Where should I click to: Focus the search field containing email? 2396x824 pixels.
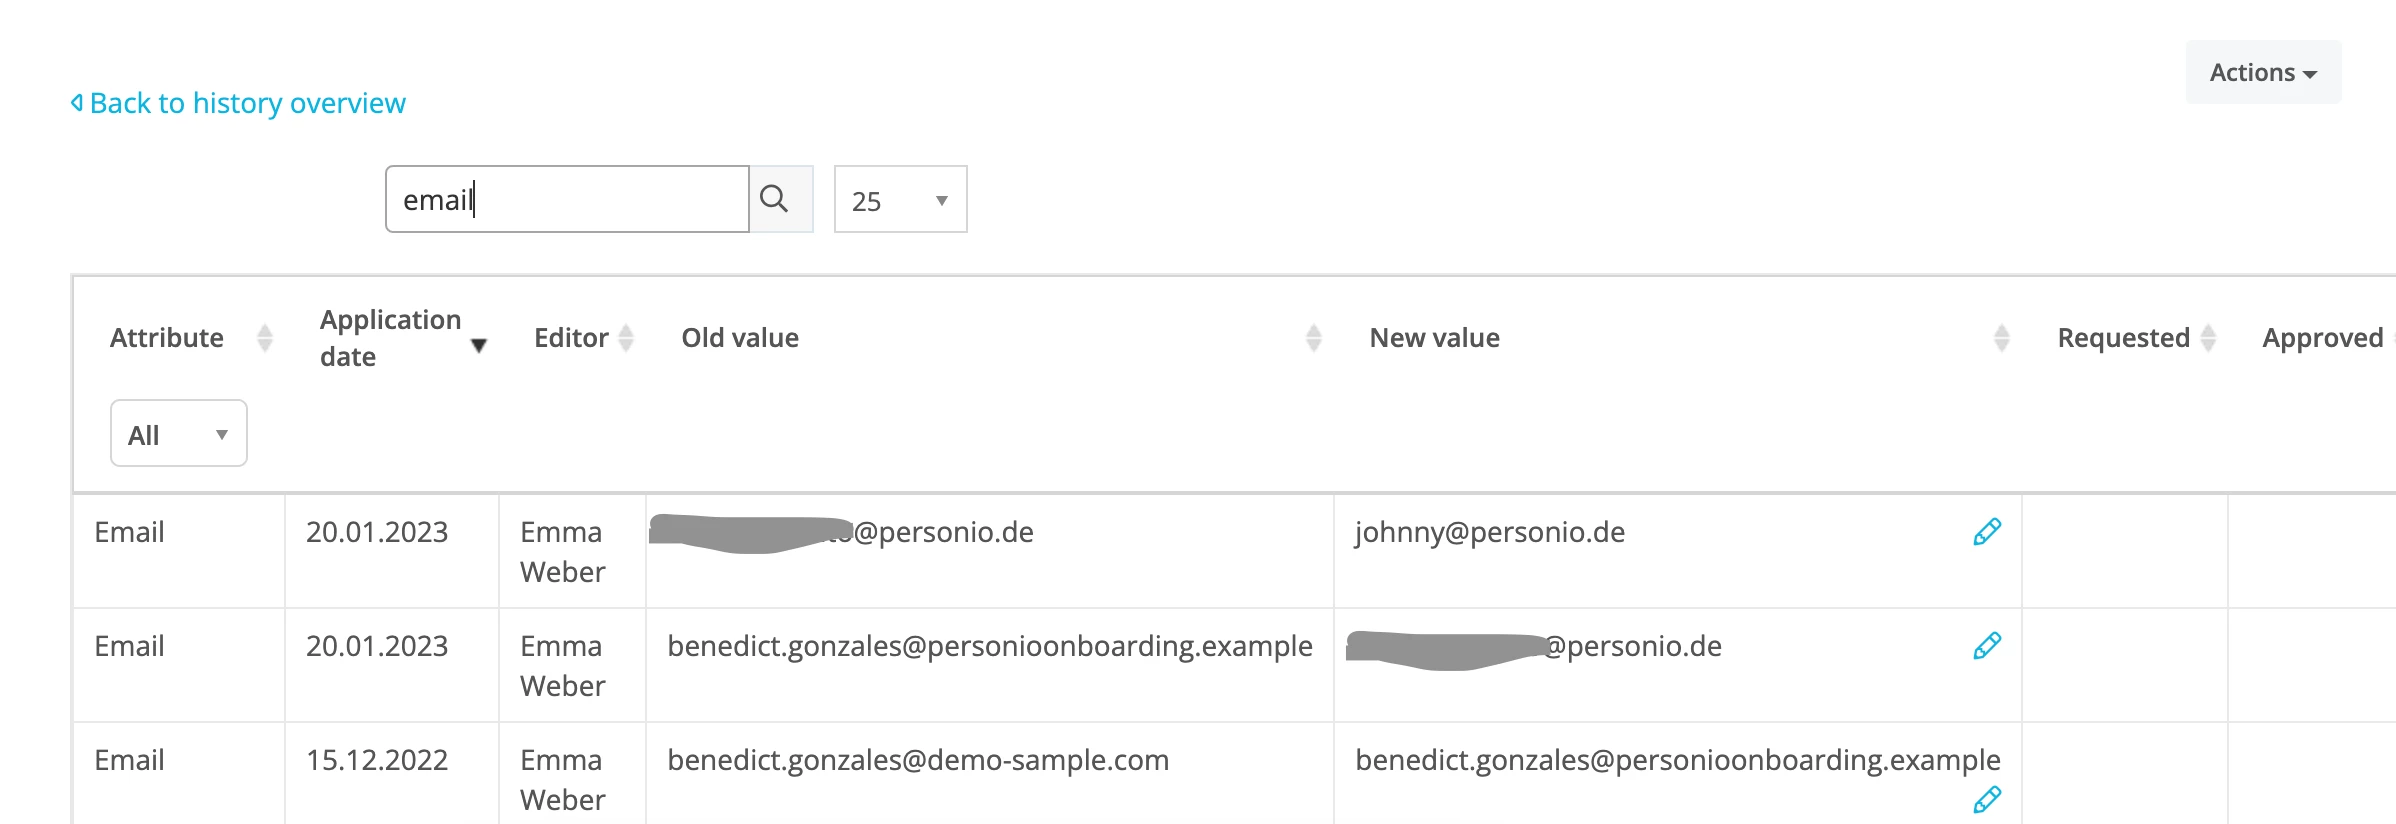pyautogui.click(x=567, y=199)
